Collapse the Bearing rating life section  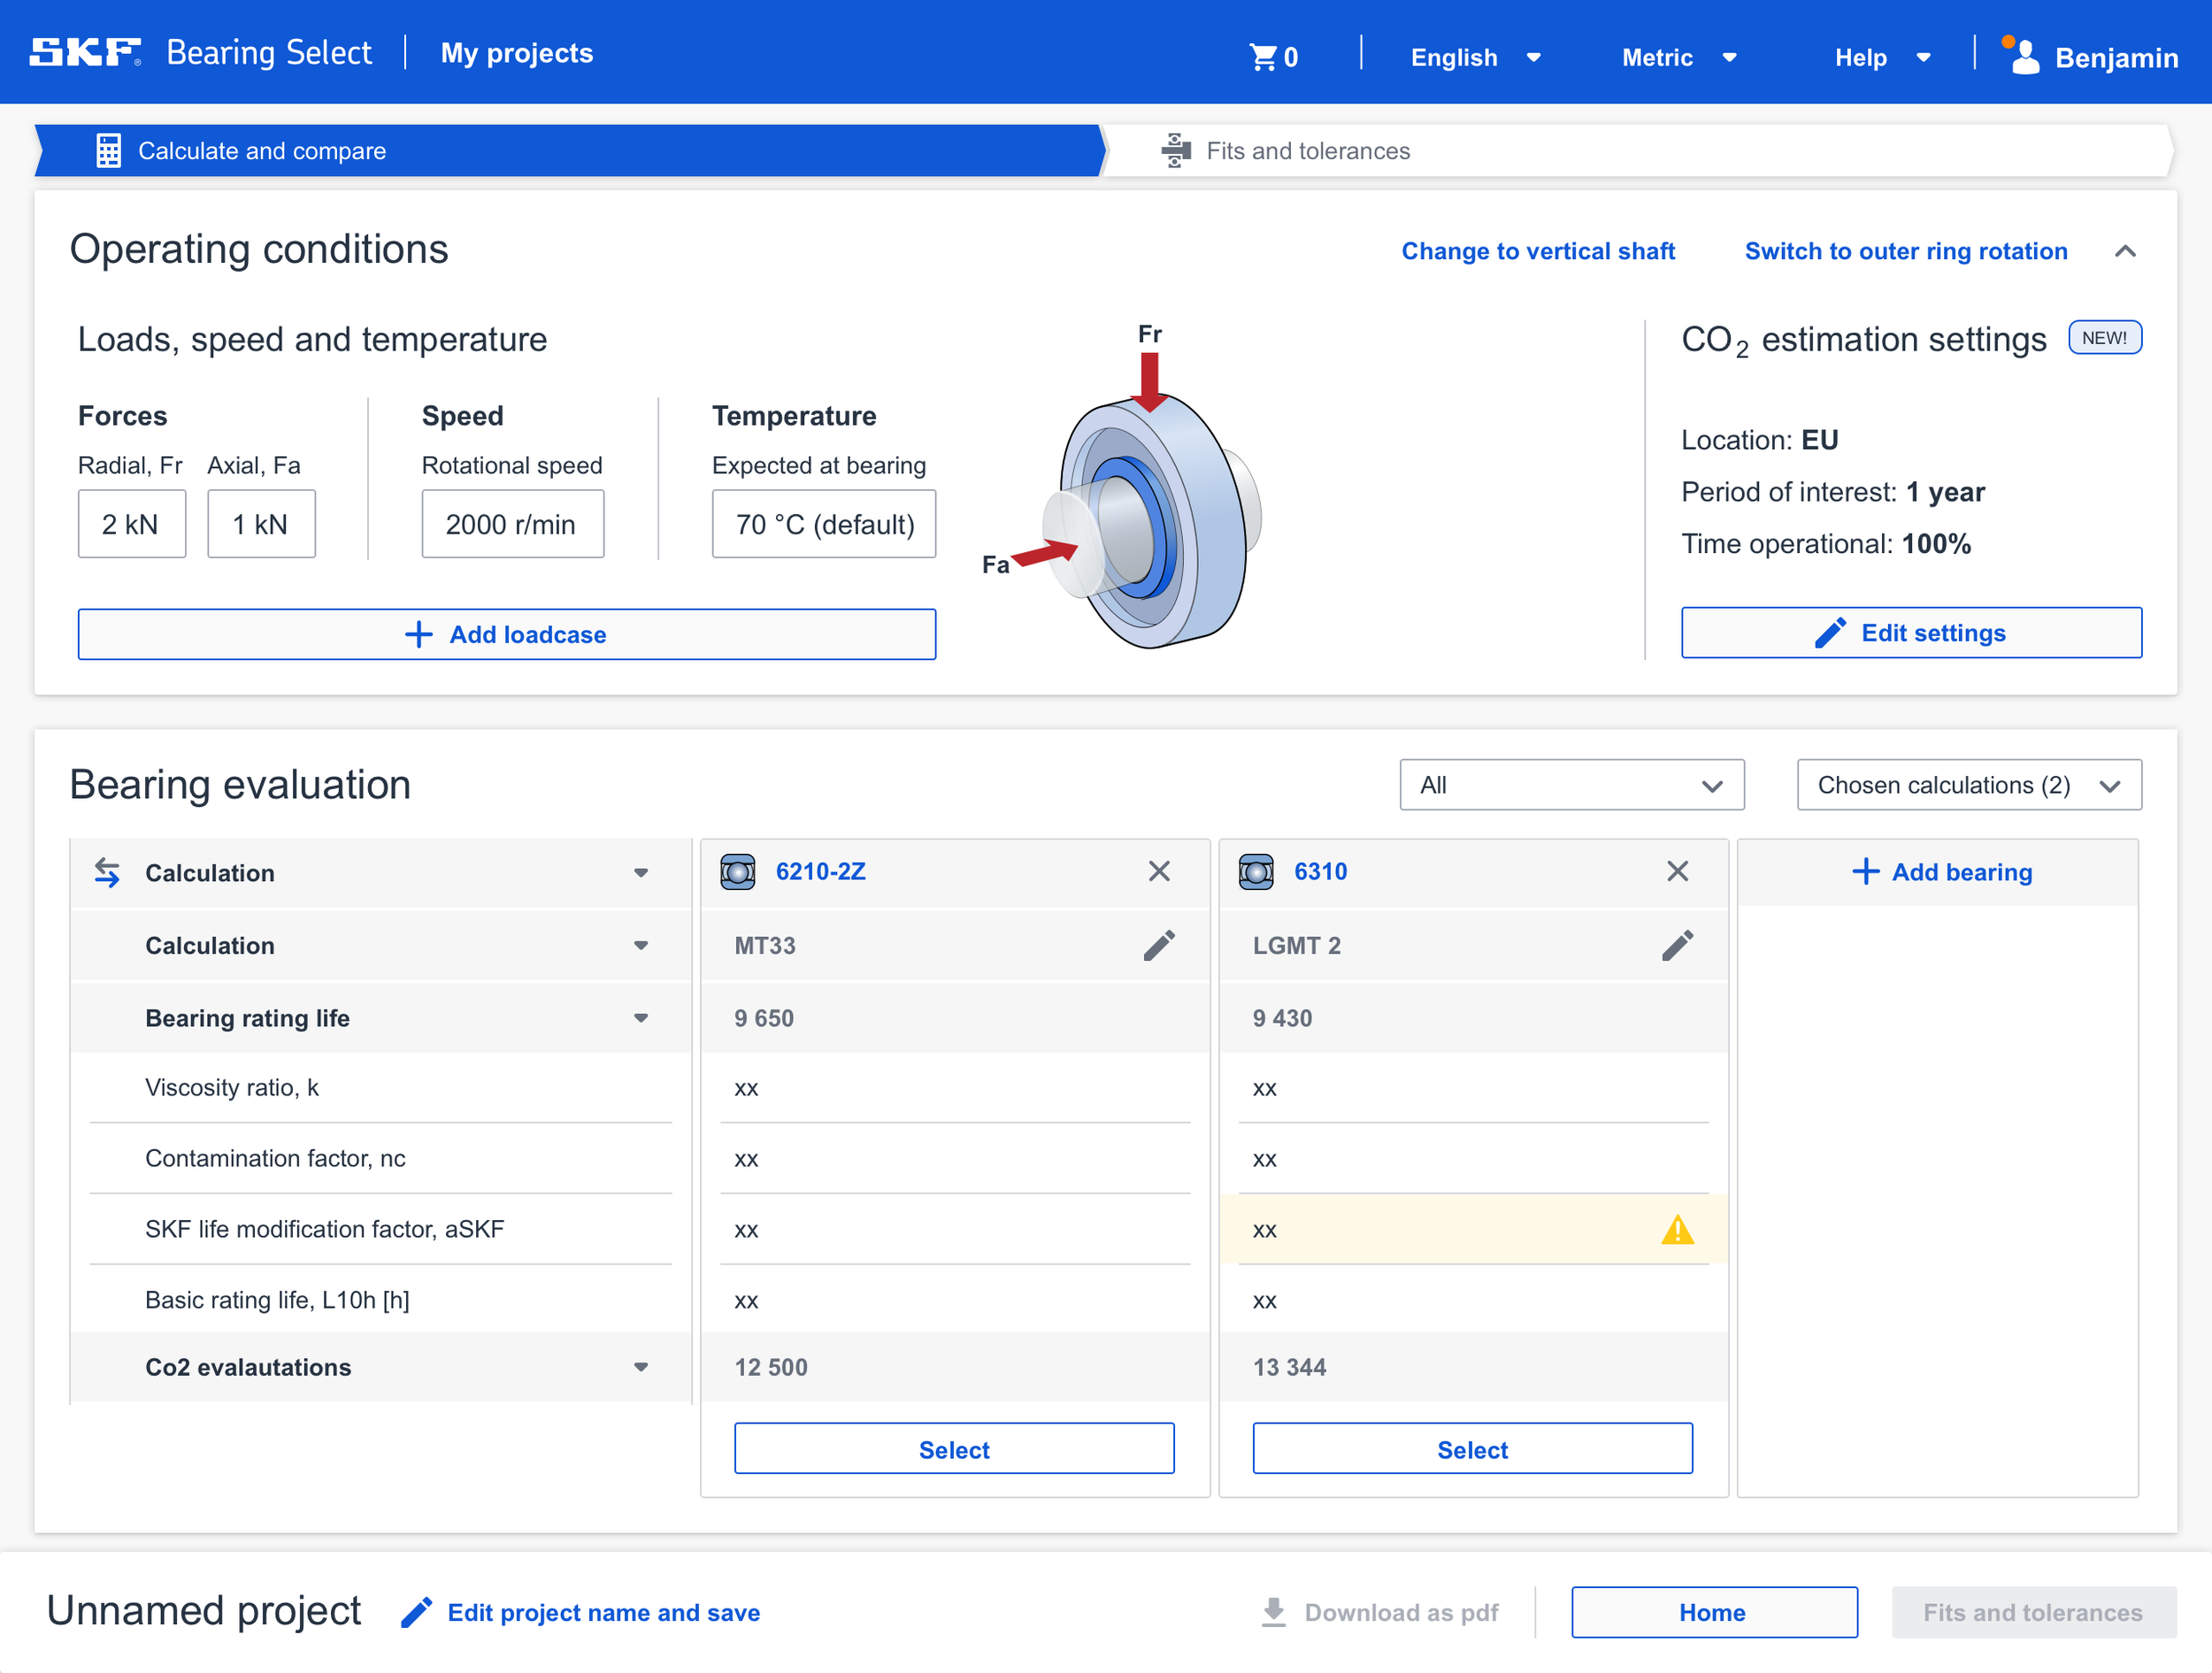click(641, 1018)
